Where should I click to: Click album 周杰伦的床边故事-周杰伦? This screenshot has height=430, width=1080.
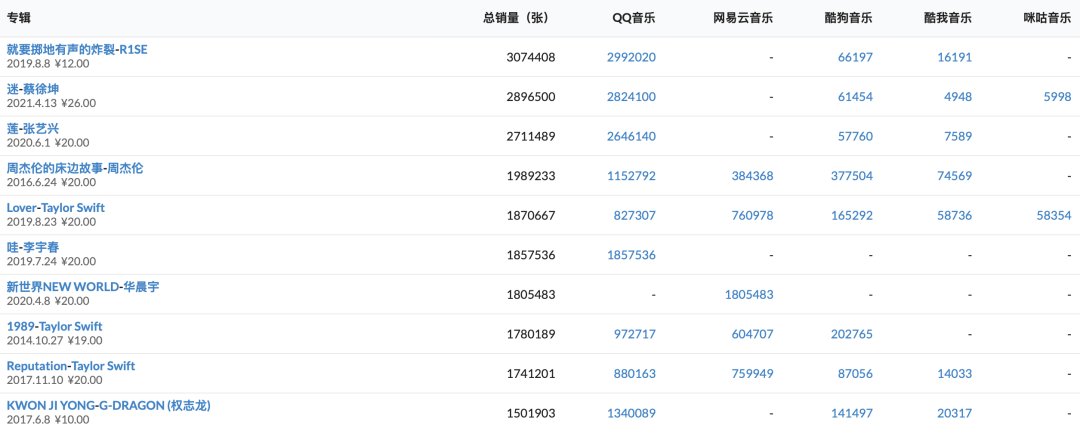coord(75,168)
